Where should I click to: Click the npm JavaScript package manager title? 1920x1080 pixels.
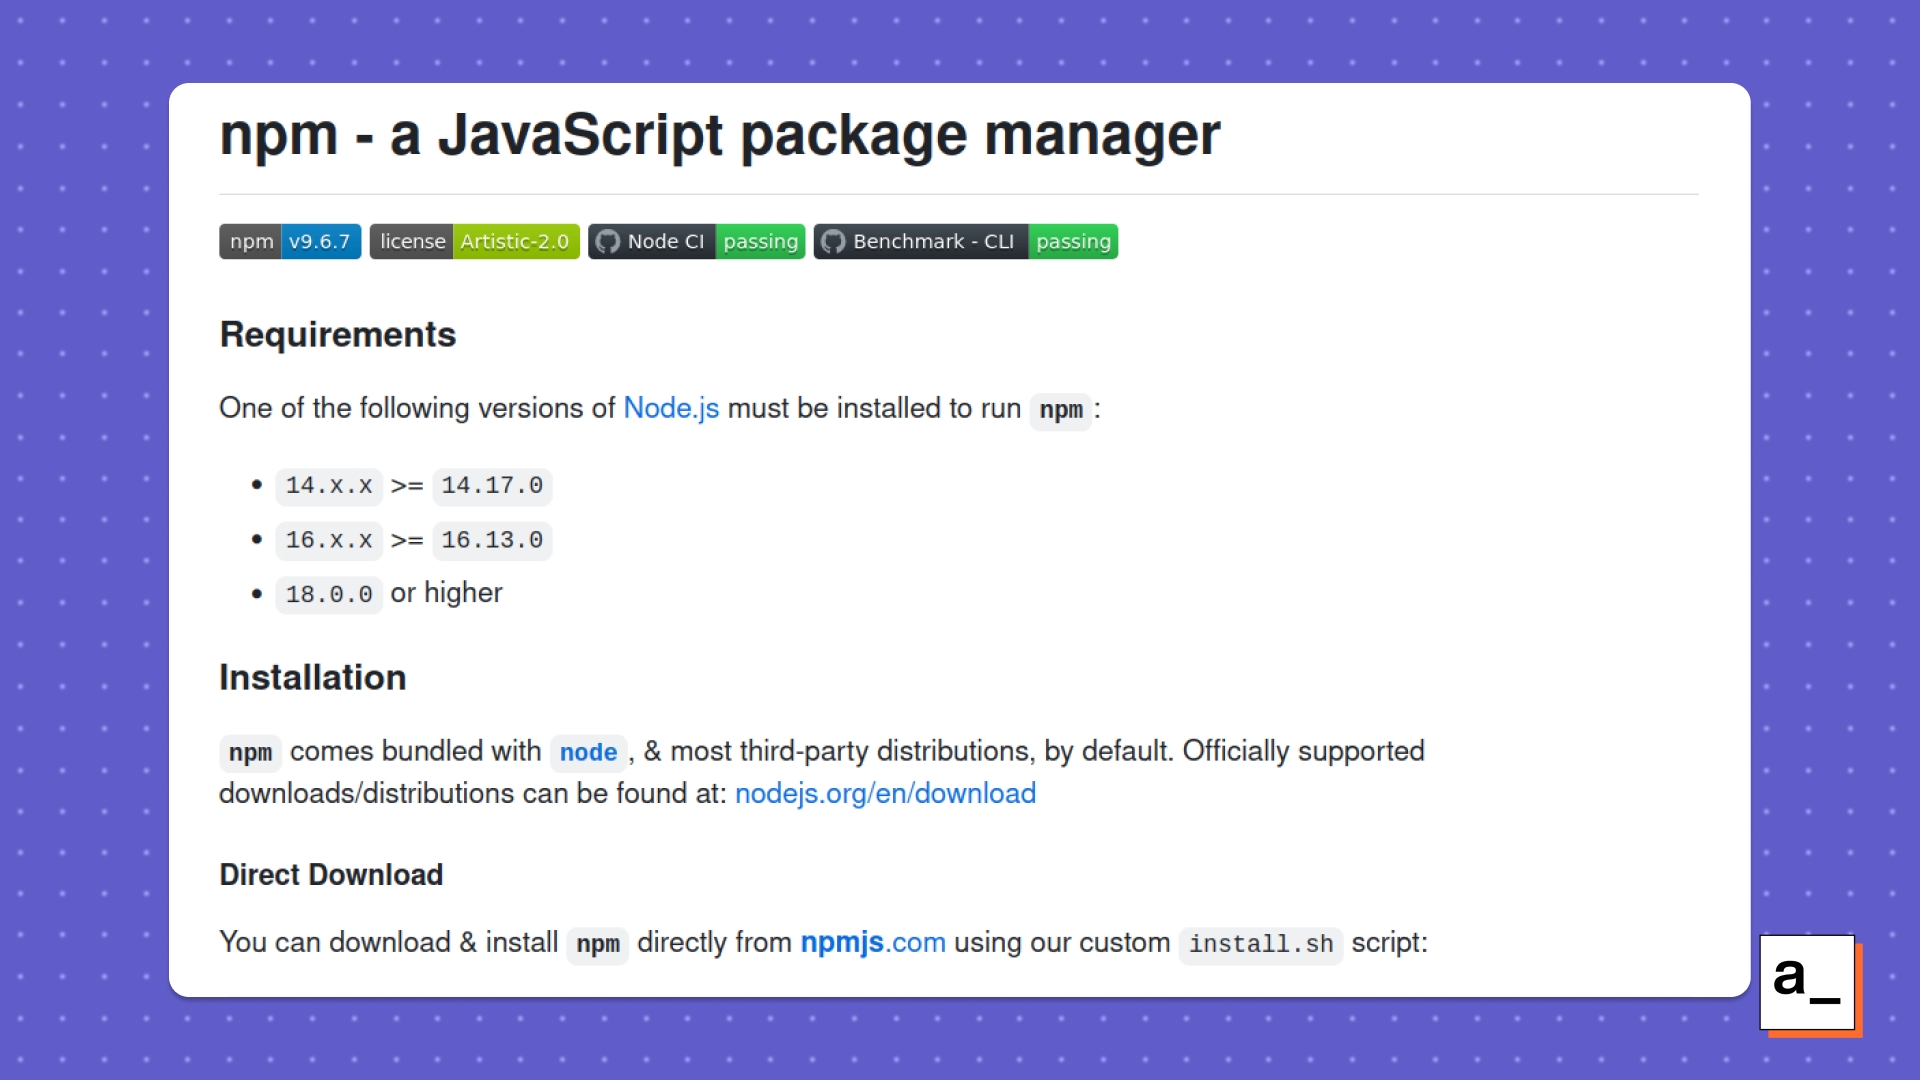[x=720, y=134]
